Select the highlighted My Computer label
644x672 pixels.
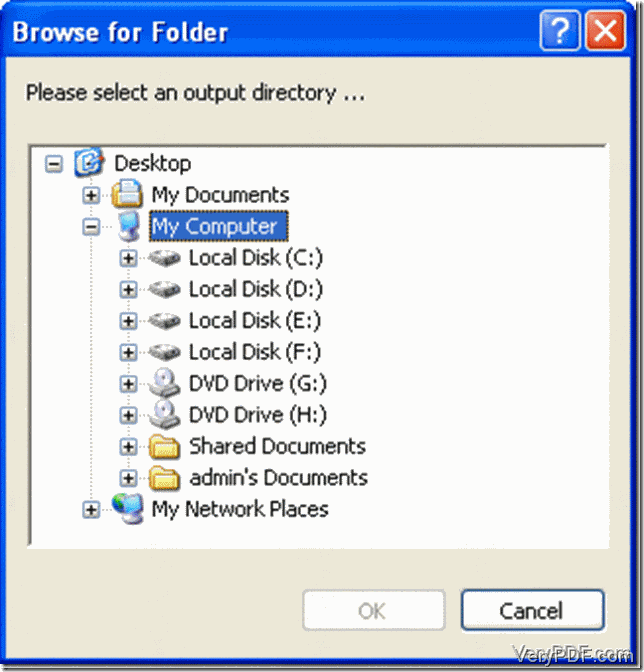coord(219,226)
